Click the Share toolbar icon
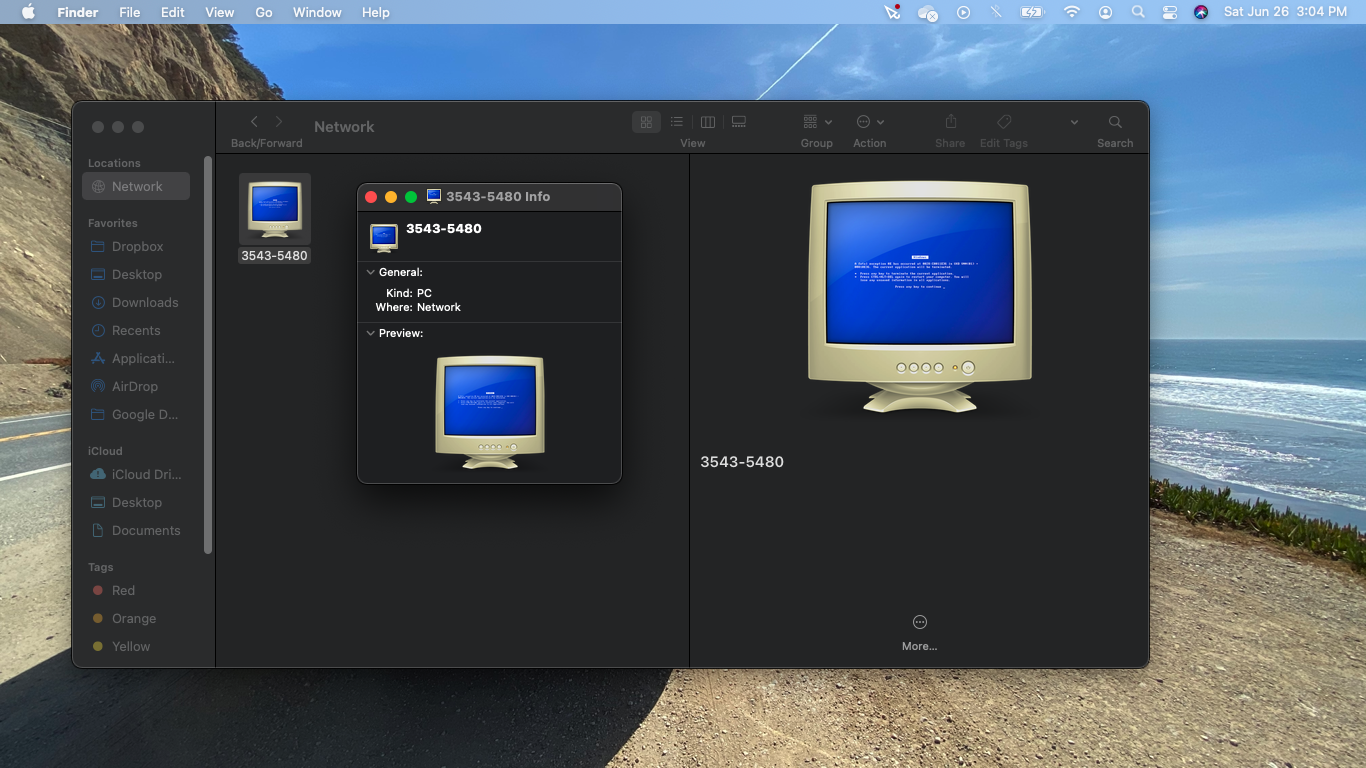Viewport: 1366px width, 768px height. point(951,122)
